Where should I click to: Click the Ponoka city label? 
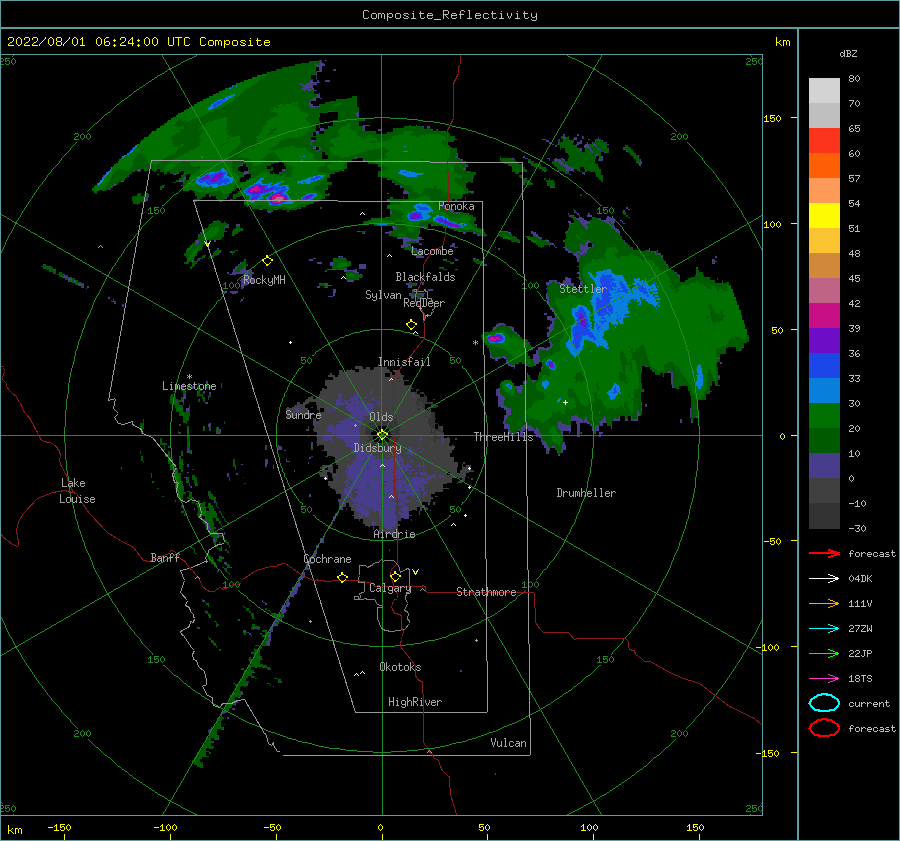click(456, 206)
